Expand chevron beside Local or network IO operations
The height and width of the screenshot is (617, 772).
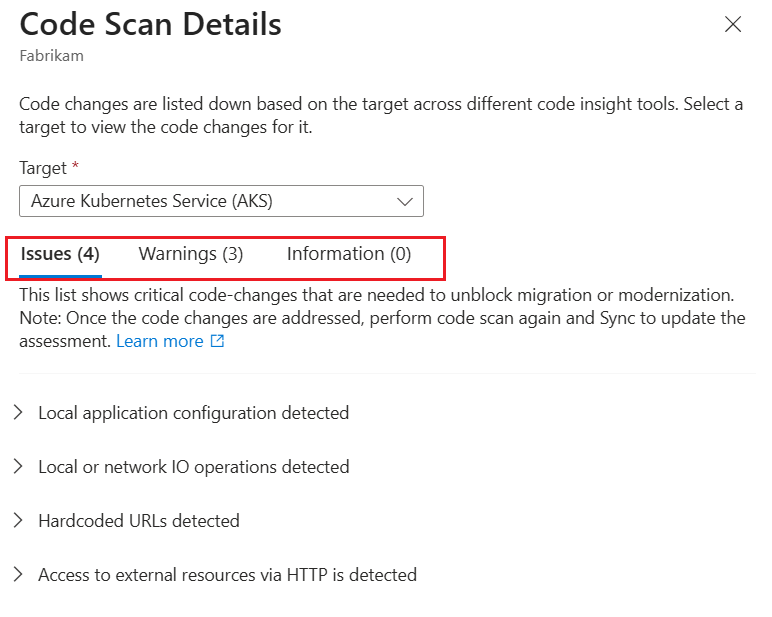18,466
